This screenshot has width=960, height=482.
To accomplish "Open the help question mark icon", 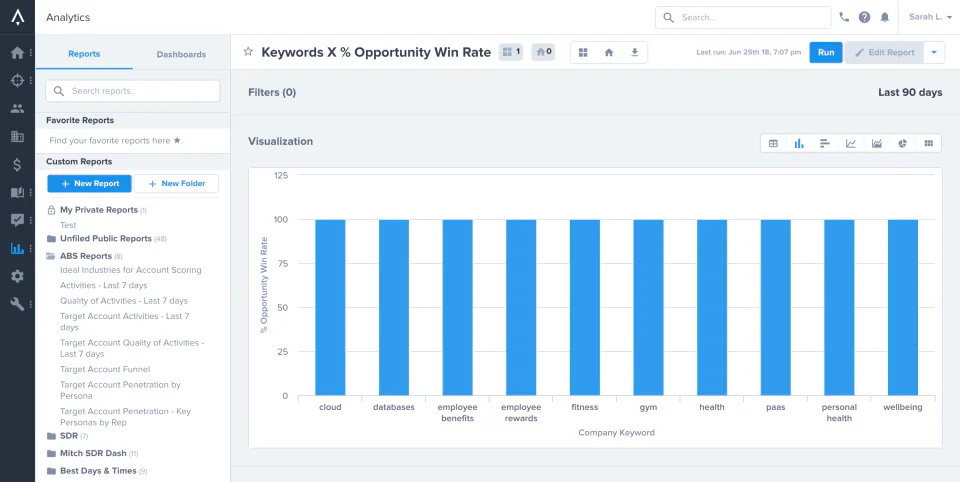I will tap(864, 17).
